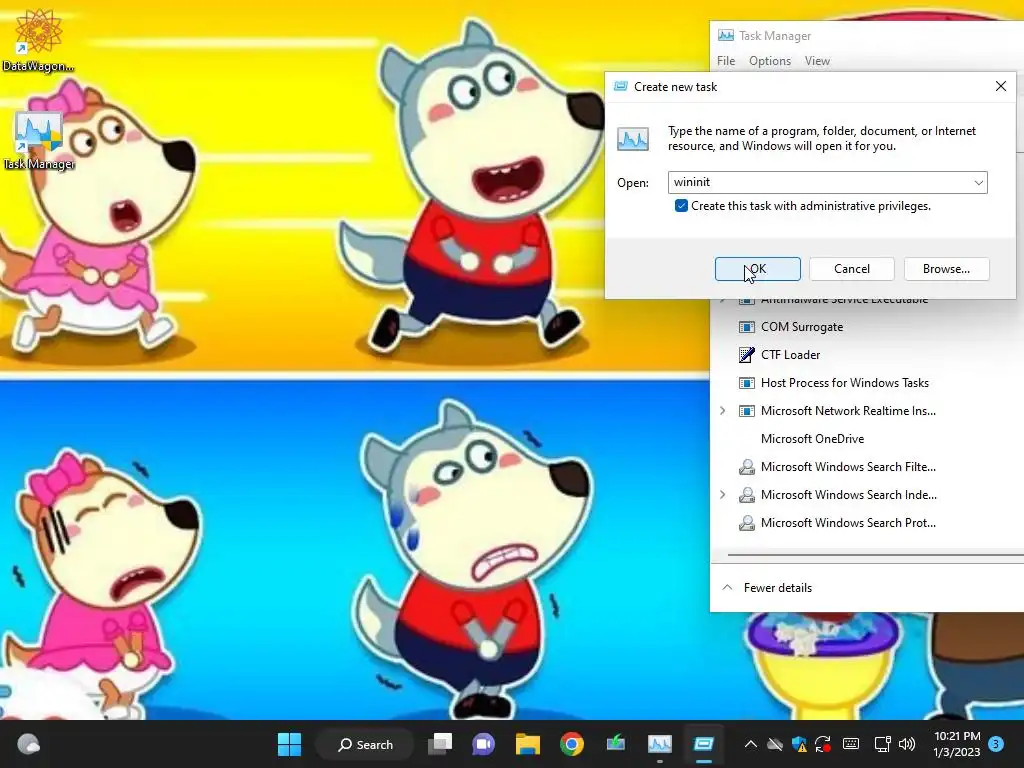Select the Microsoft OneDrive process row
Screen dimensions: 1024x768
point(867,439)
